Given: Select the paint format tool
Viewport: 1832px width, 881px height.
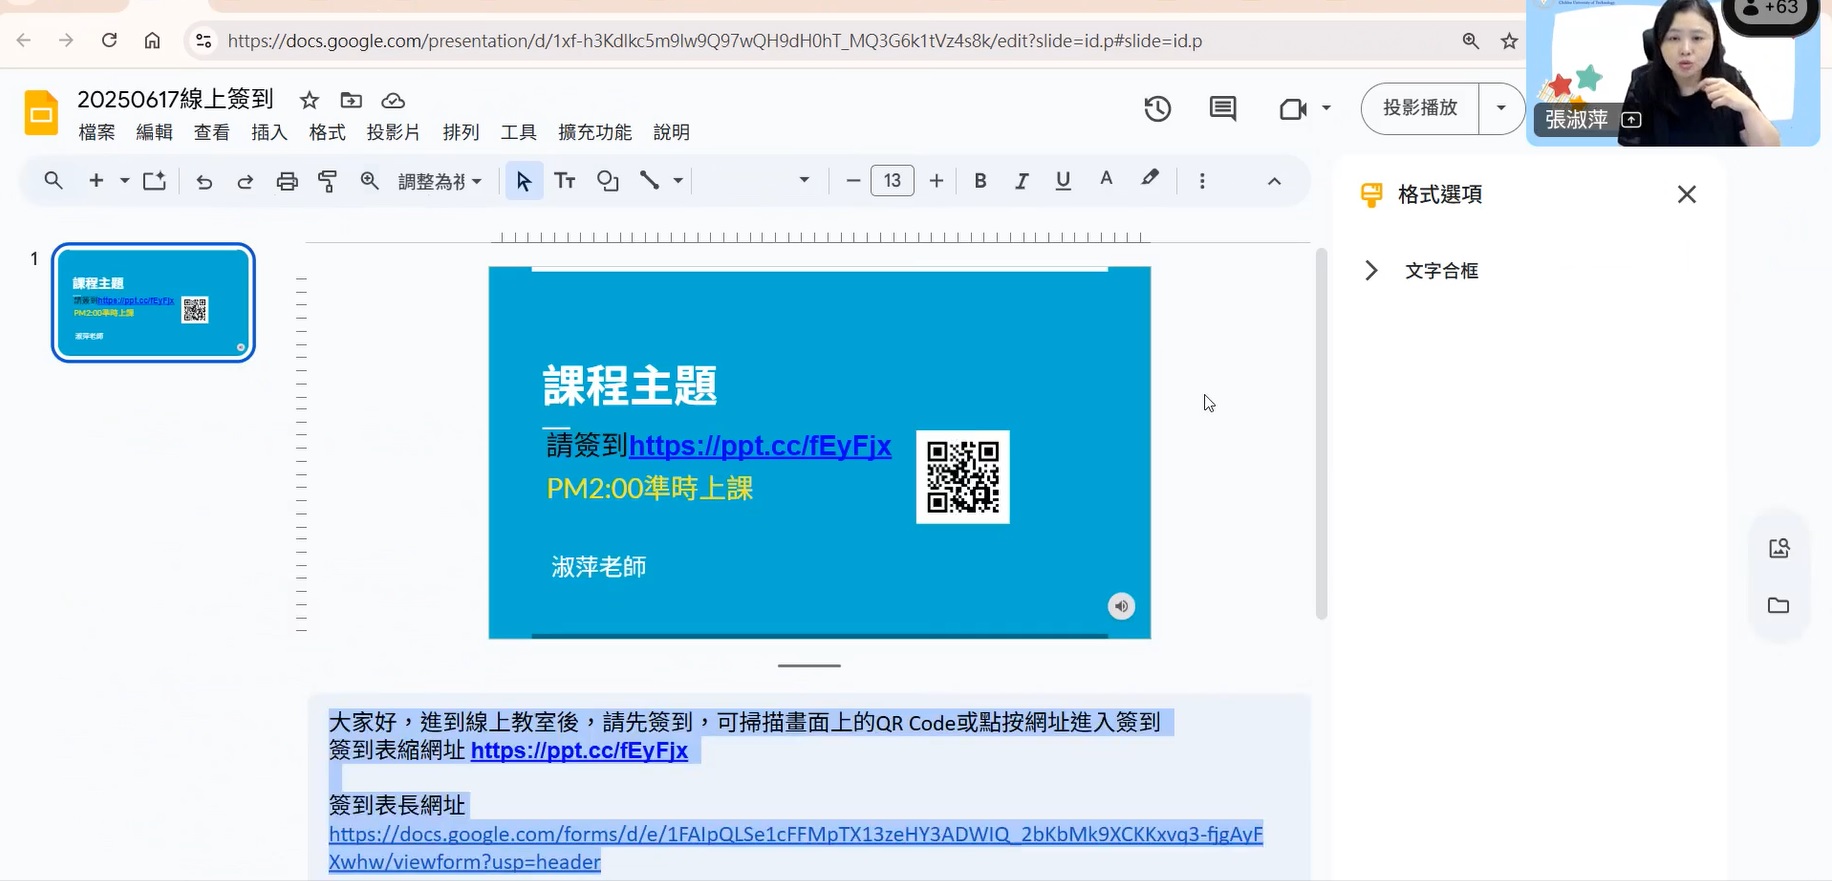Looking at the screenshot, I should tap(328, 181).
